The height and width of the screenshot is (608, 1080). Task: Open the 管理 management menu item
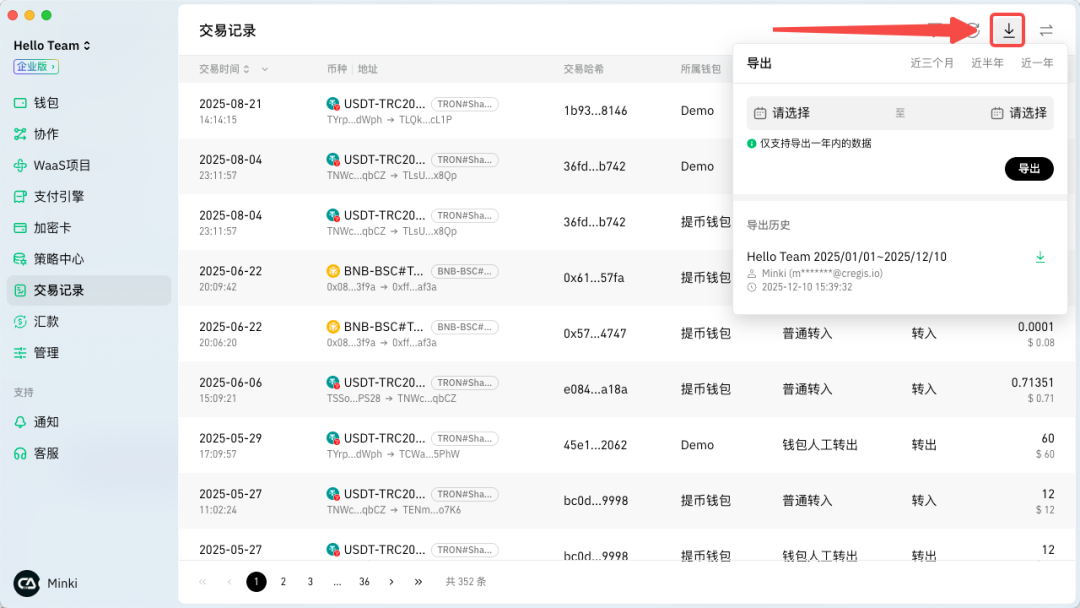point(44,352)
